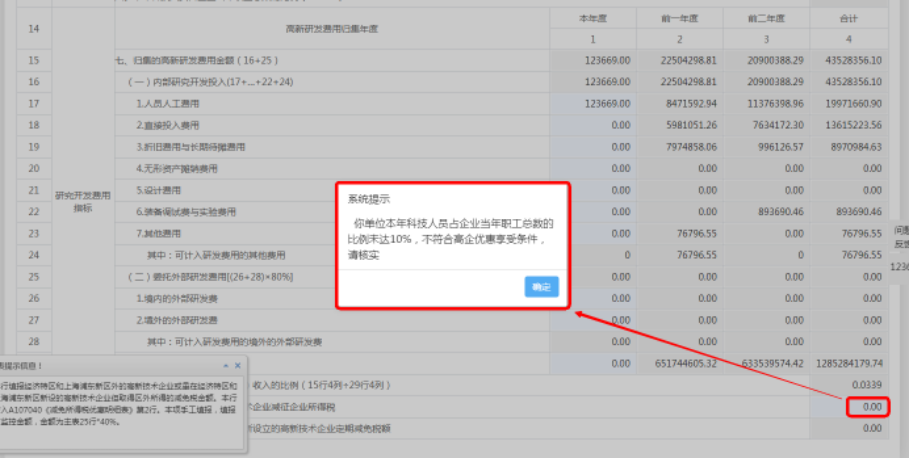
Task: Click row label 1.境内的外部研发费
Action: [177, 298]
